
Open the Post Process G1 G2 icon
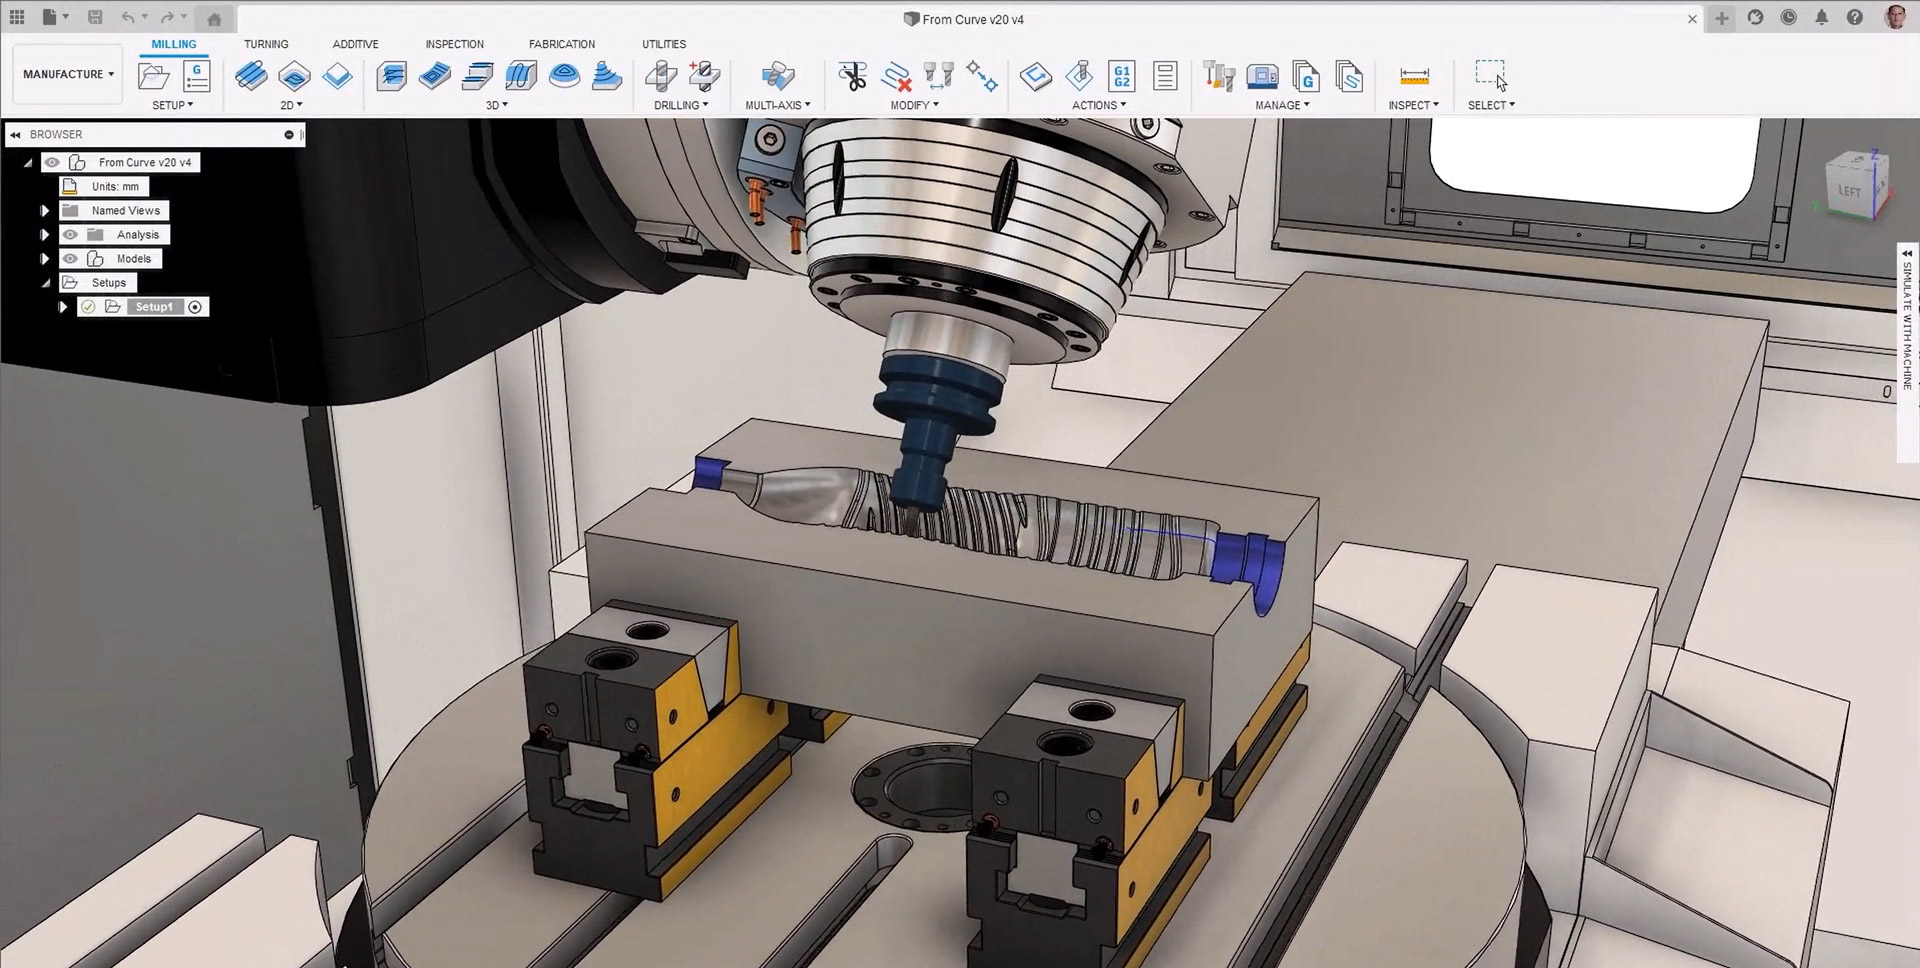[x=1122, y=76]
